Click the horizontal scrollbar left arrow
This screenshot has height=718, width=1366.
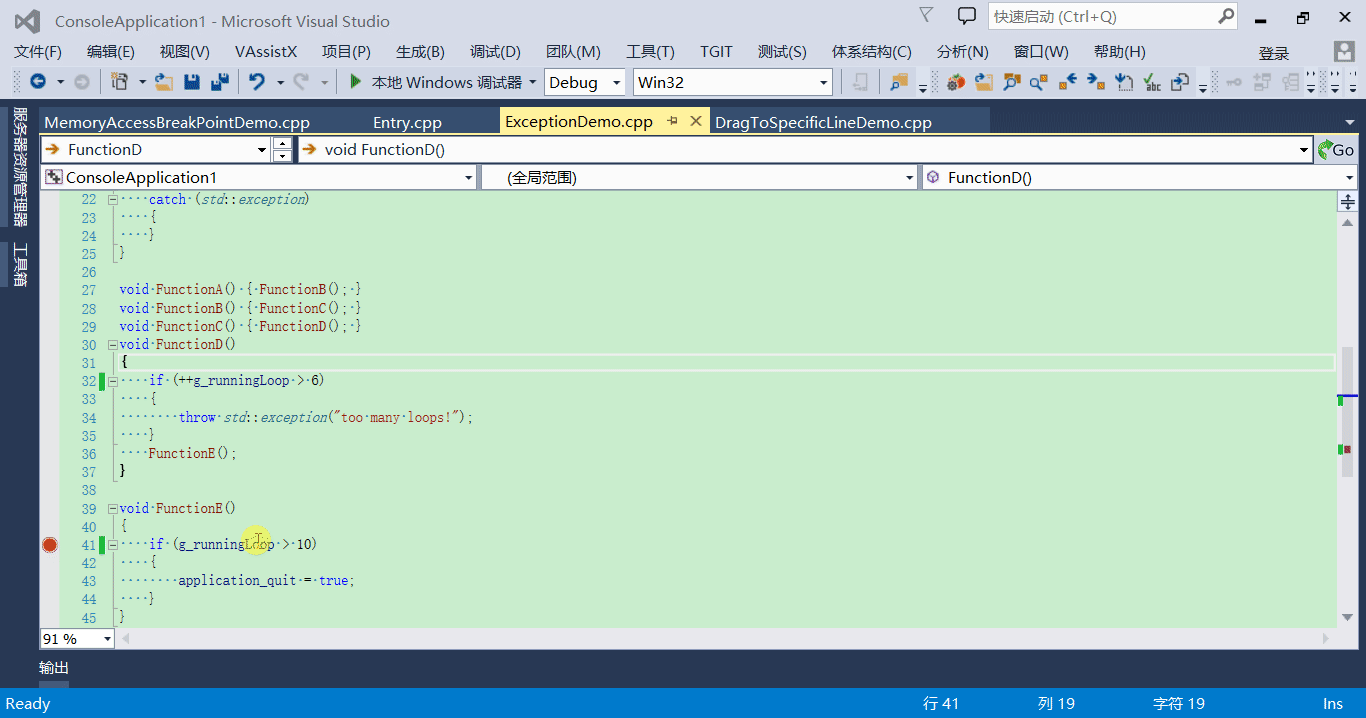tap(125, 638)
